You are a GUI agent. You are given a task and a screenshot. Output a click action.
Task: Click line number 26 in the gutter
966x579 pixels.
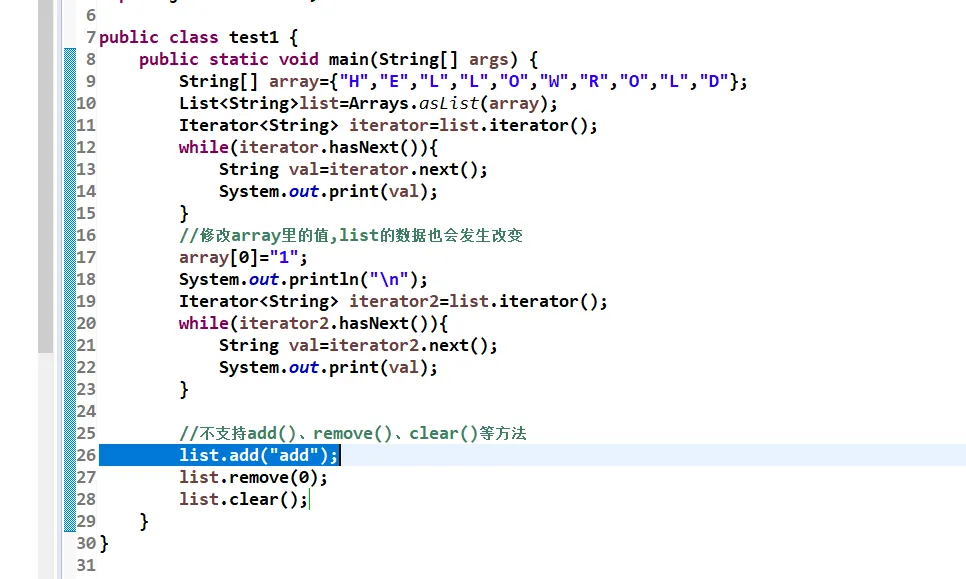tap(86, 455)
